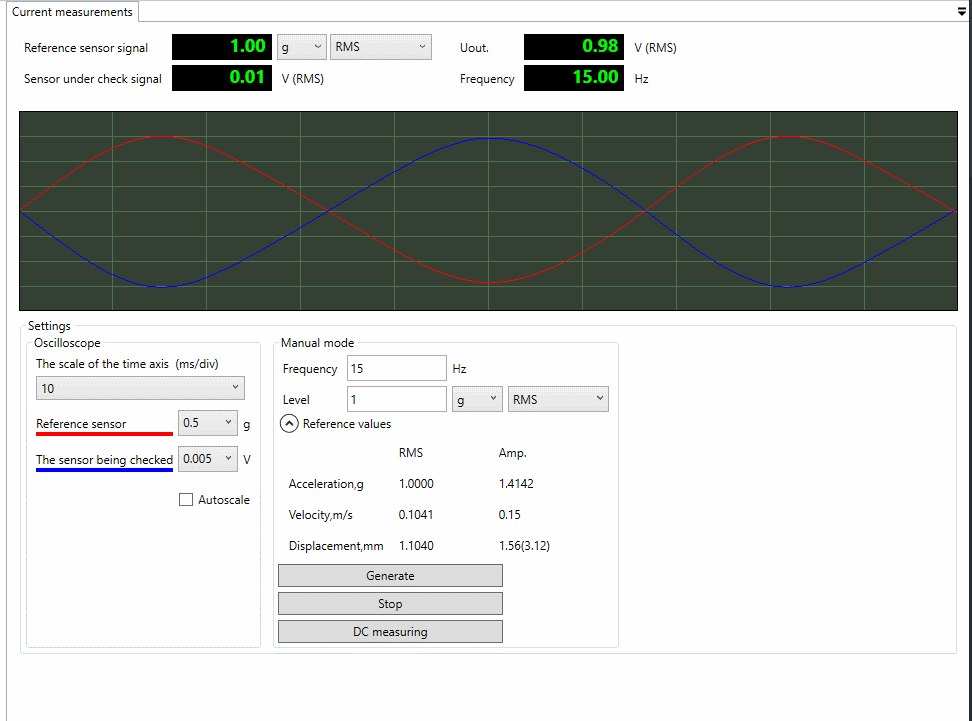Click the red Reference sensor color line
Image resolution: width=972 pixels, height=721 pixels.
point(104,434)
